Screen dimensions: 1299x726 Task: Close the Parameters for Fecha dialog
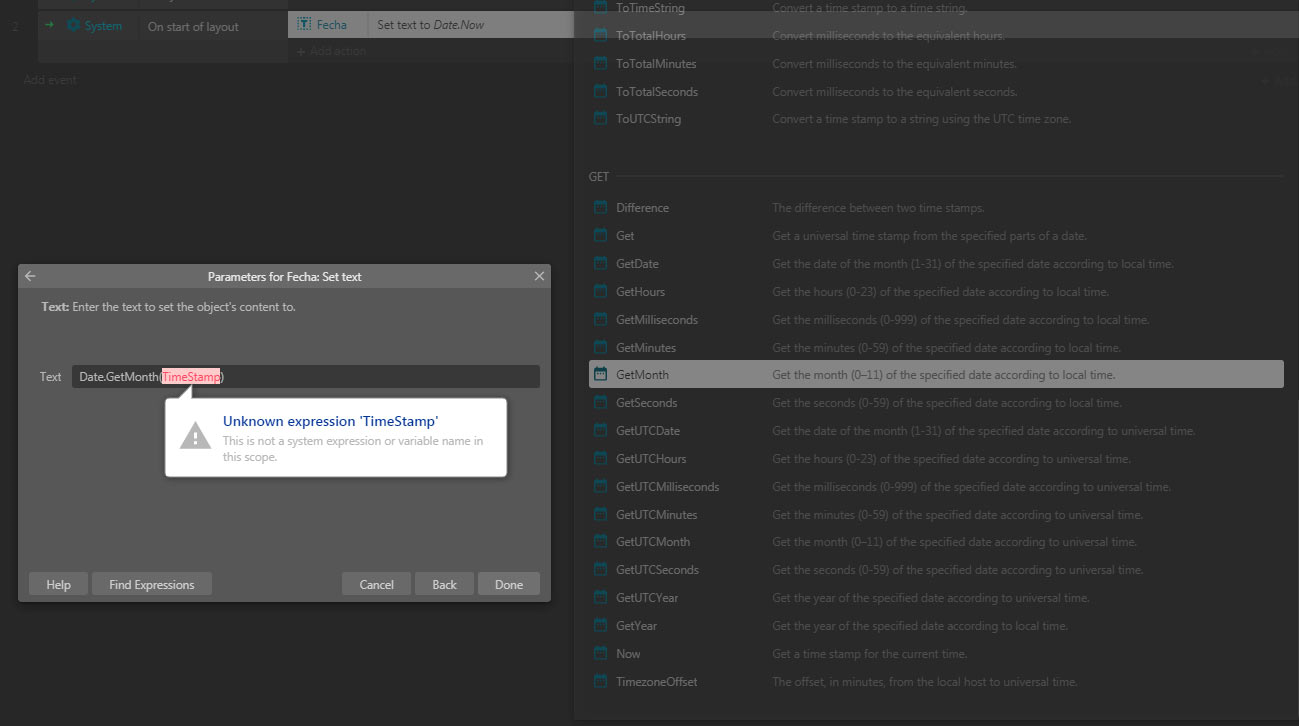pos(539,276)
